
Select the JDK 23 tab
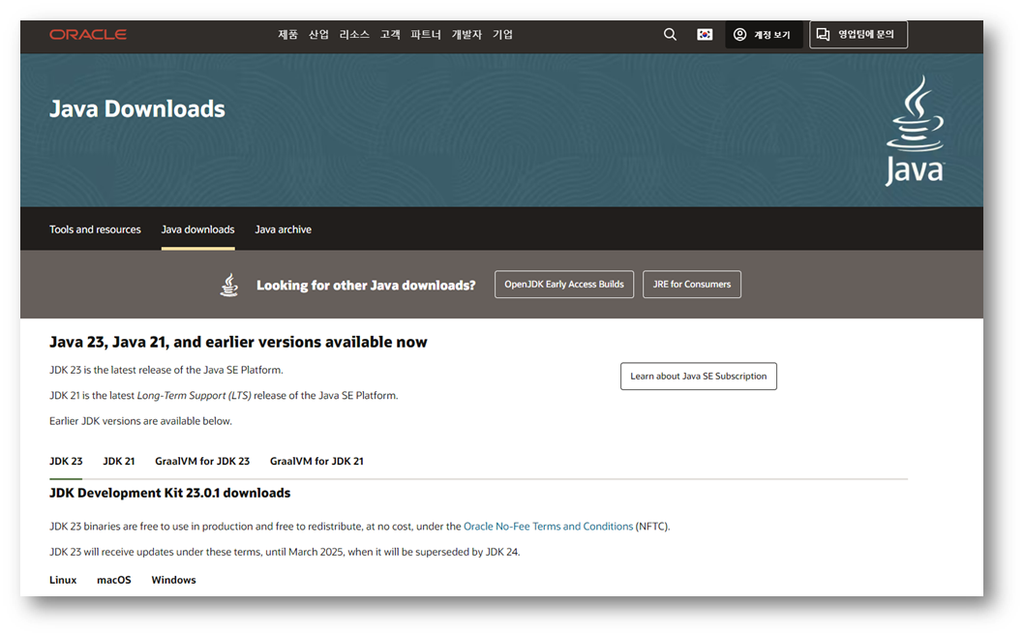(66, 461)
